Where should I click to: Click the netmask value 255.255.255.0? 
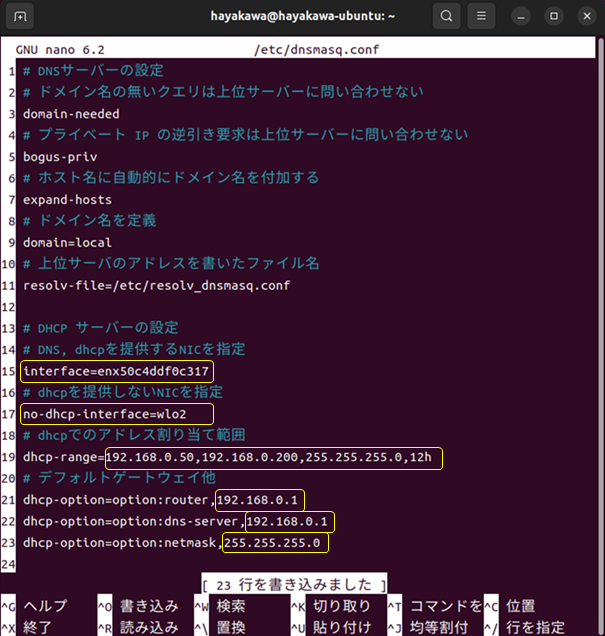[274, 543]
